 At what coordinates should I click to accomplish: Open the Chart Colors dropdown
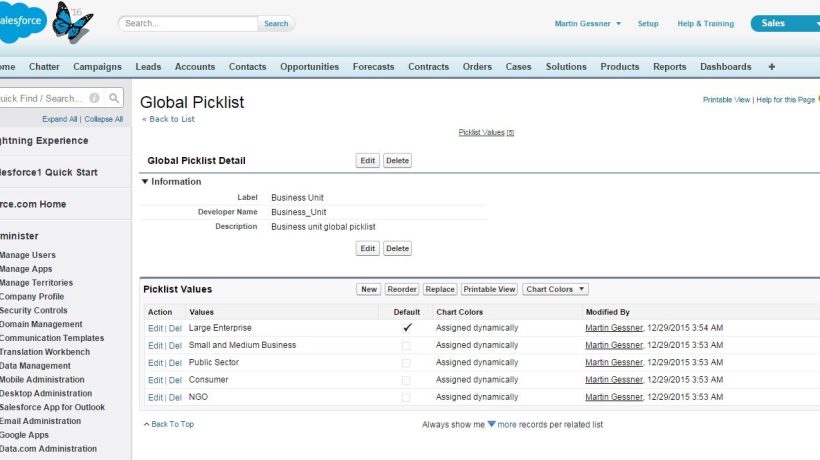[555, 289]
